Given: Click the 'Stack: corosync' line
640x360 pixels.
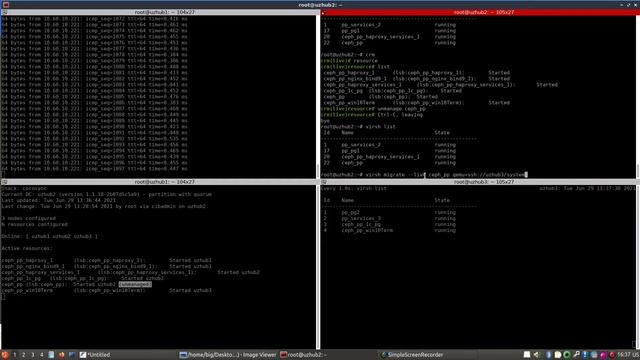Looking at the screenshot, I should [x=24, y=189].
